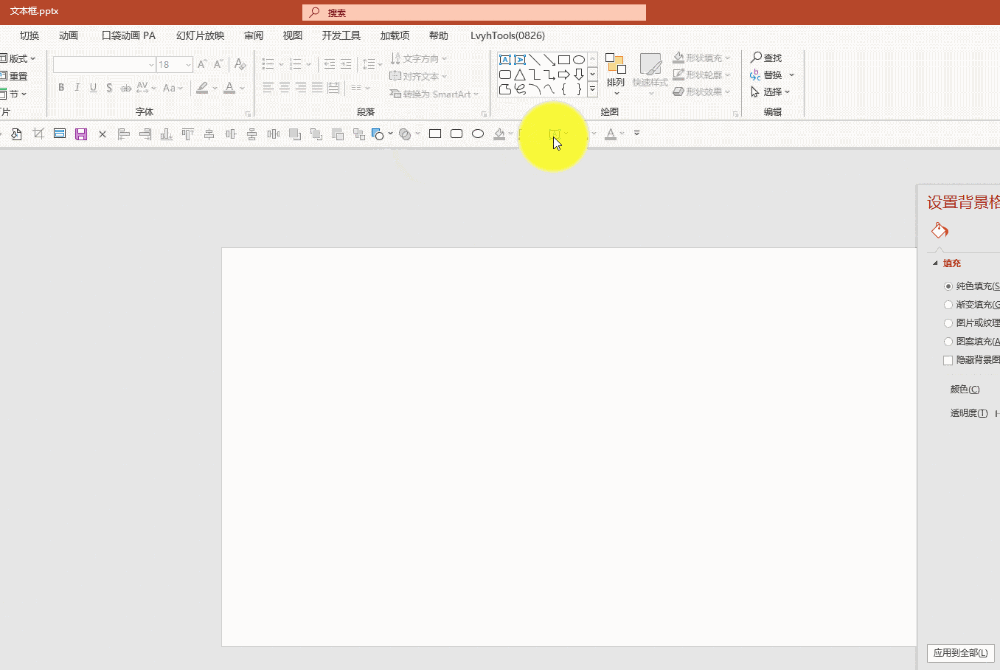Click the crop icon in quick toolbar
The width and height of the screenshot is (1000, 670).
coord(38,134)
